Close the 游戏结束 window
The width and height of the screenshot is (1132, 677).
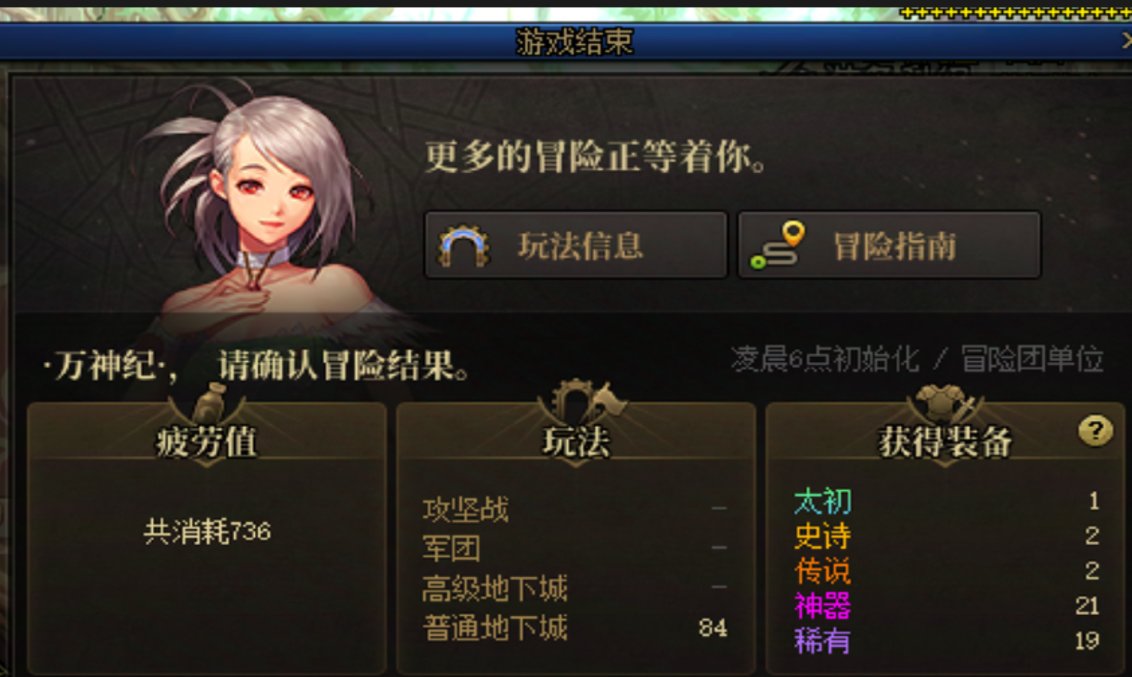pyautogui.click(x=1125, y=42)
